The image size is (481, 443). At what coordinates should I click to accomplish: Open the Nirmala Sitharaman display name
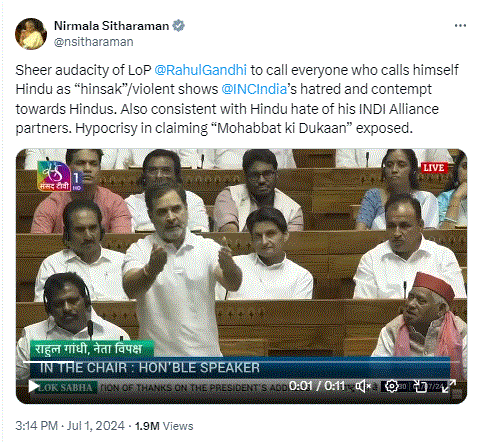tap(112, 26)
